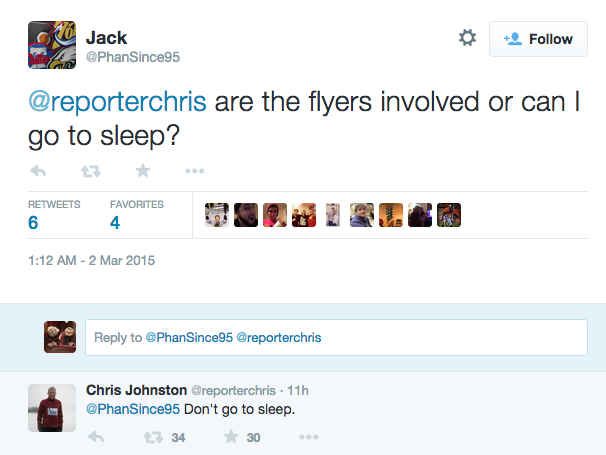Screen dimensions: 606x455
Task: Retweet Chris Johnston's reply
Action: click(154, 437)
